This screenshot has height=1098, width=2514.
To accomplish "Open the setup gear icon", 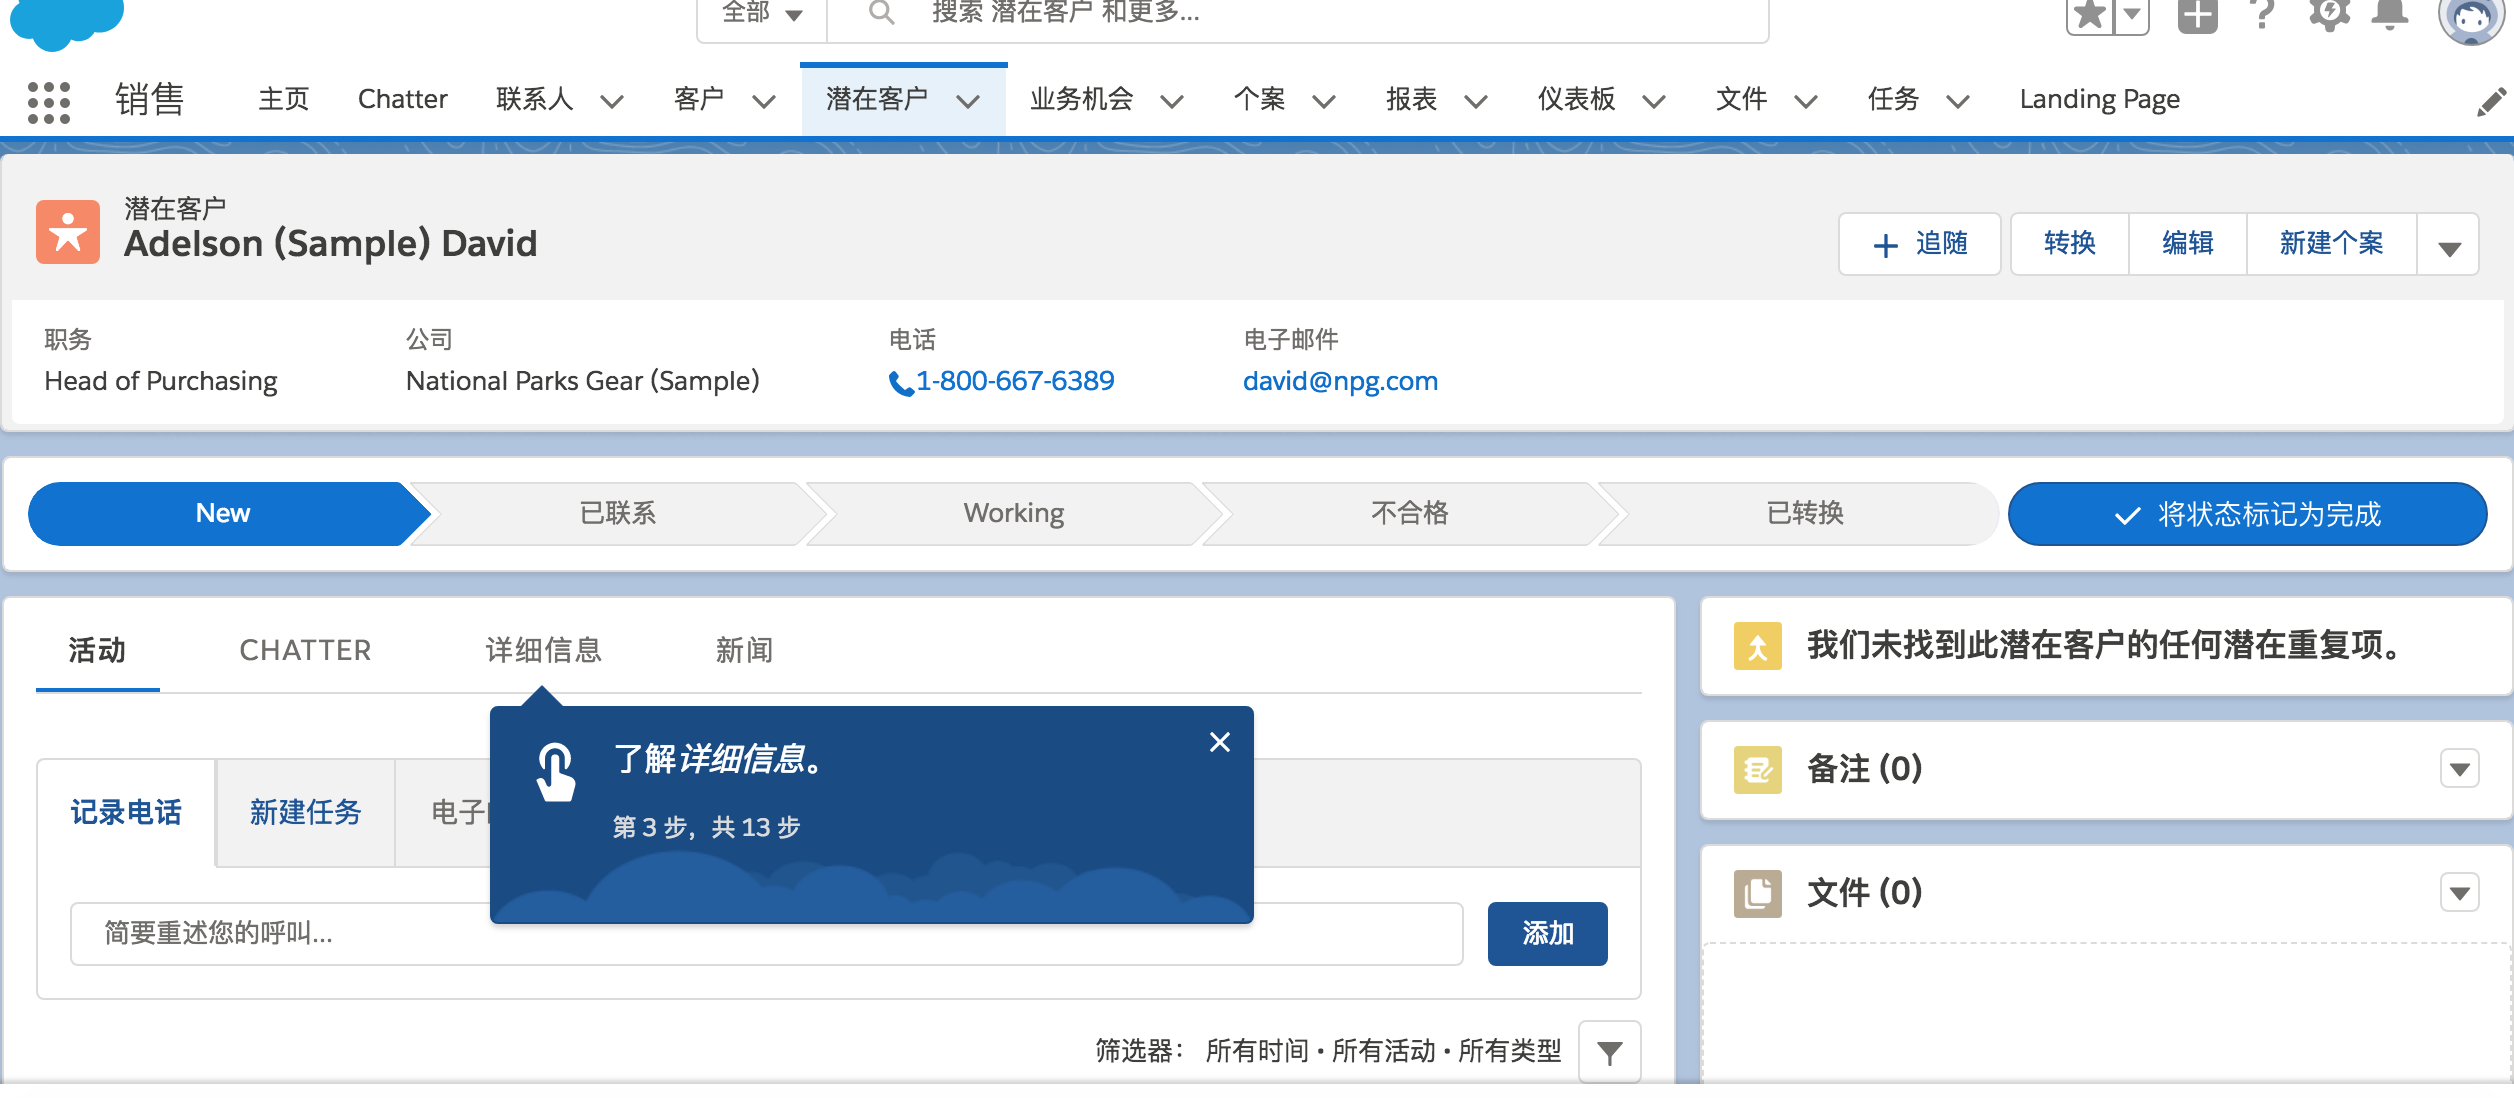I will point(2329,15).
